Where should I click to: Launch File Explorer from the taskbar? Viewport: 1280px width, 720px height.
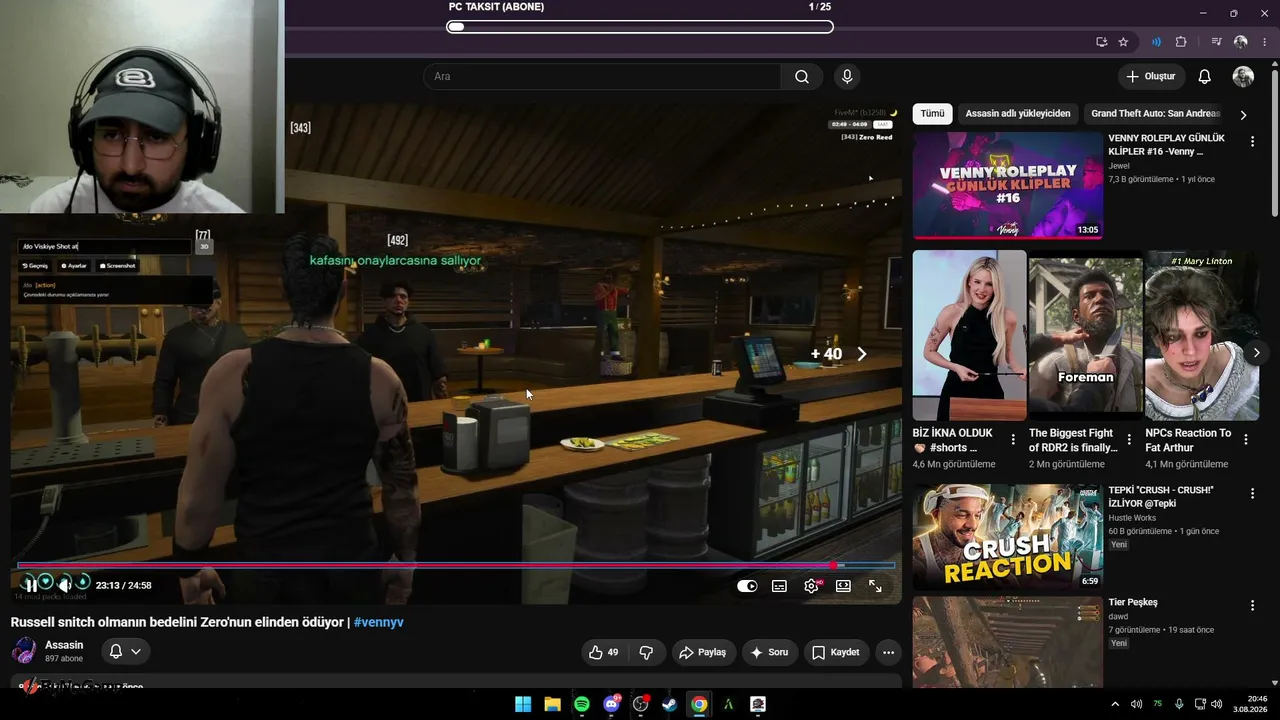552,704
